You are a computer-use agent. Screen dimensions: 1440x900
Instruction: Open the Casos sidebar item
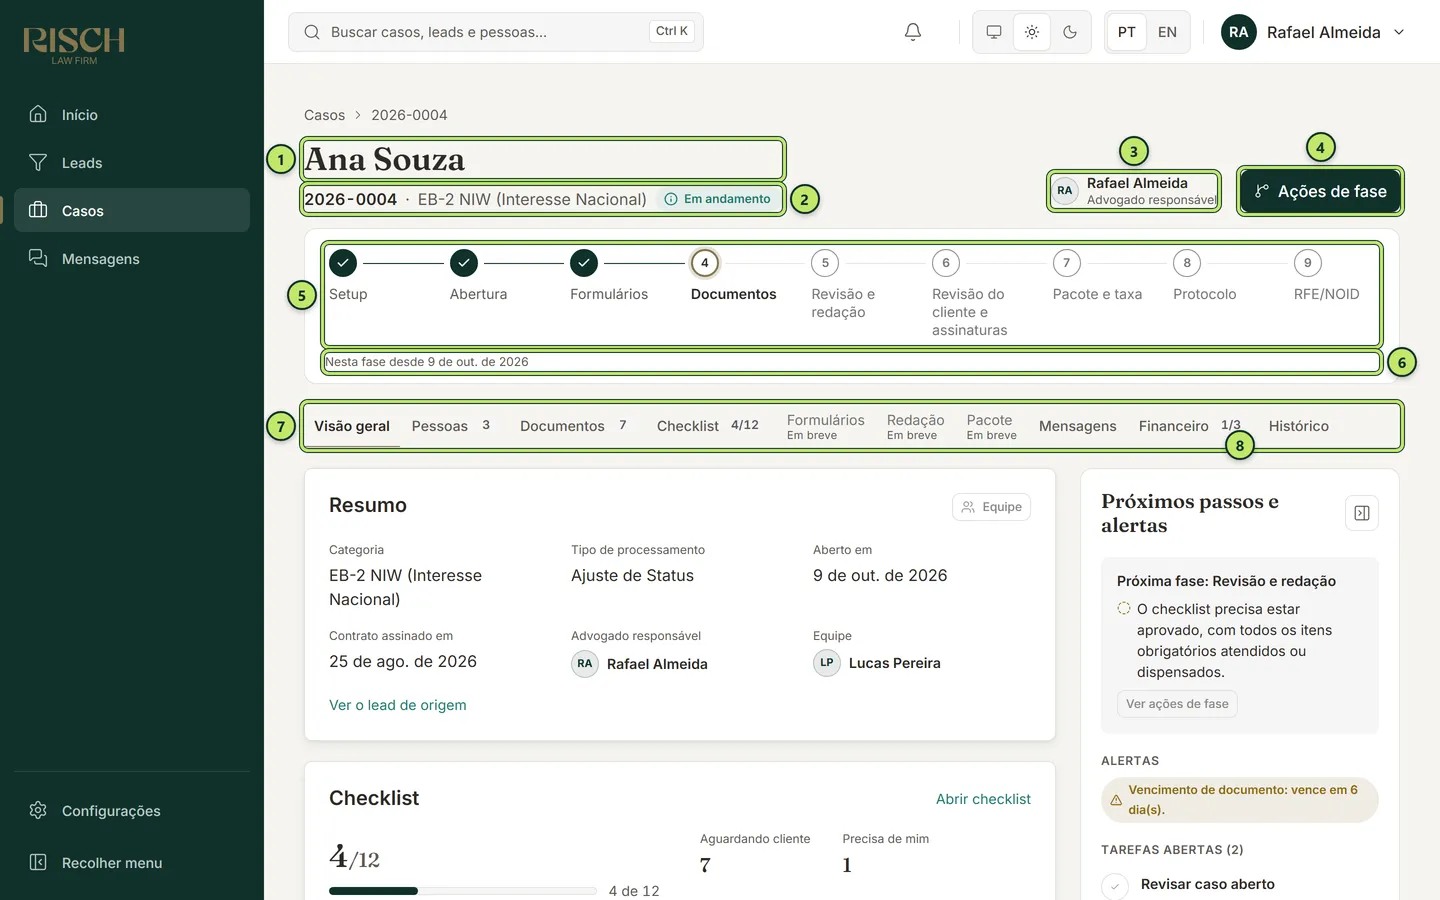click(x=132, y=210)
